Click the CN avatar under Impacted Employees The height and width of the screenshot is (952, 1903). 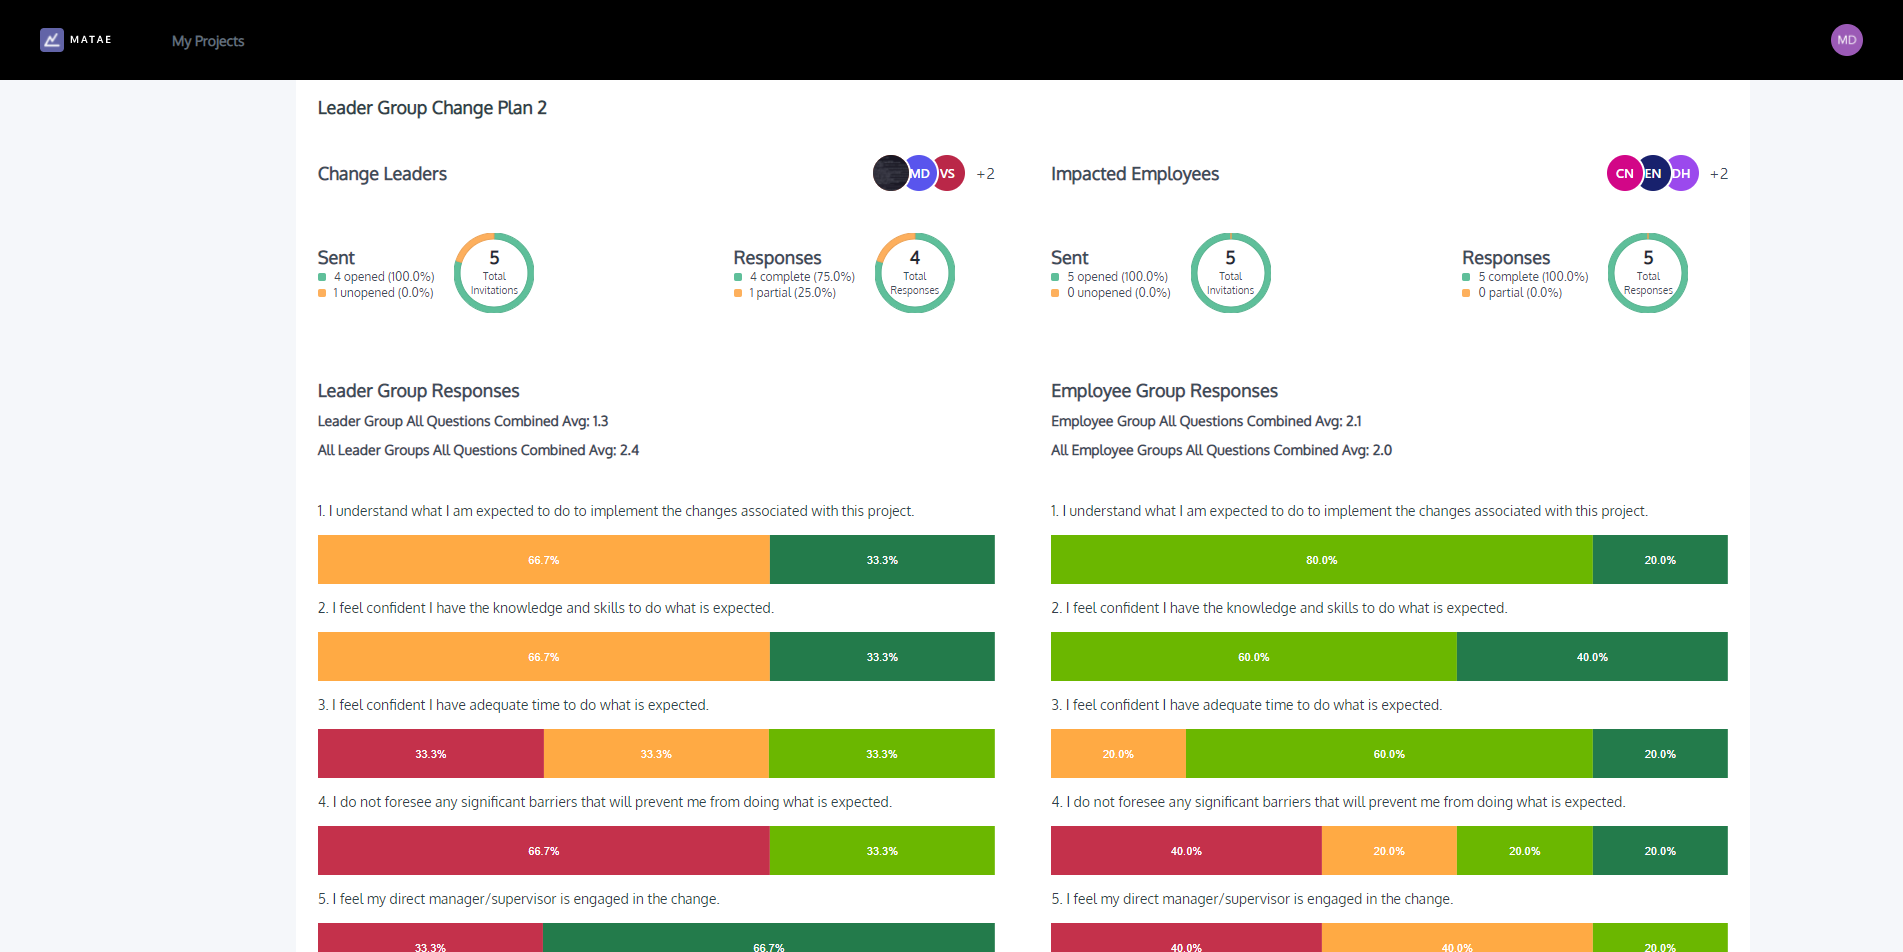tap(1623, 172)
